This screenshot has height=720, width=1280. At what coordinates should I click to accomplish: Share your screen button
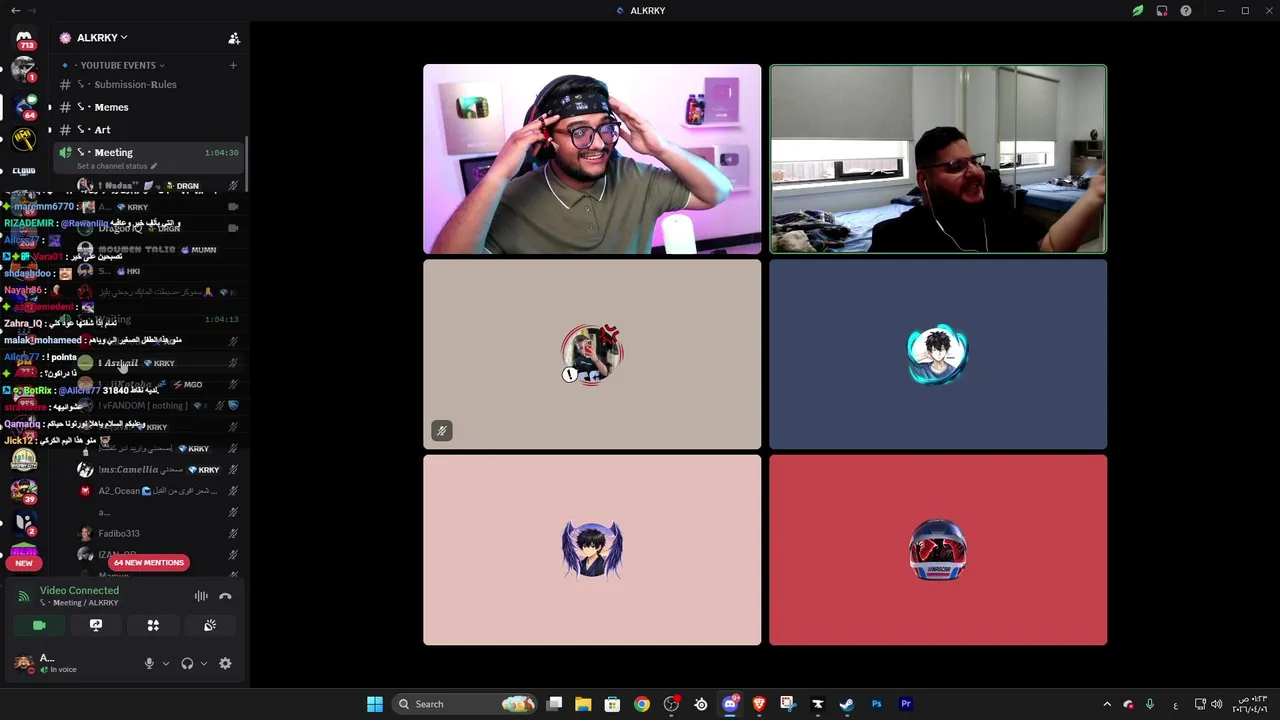96,625
